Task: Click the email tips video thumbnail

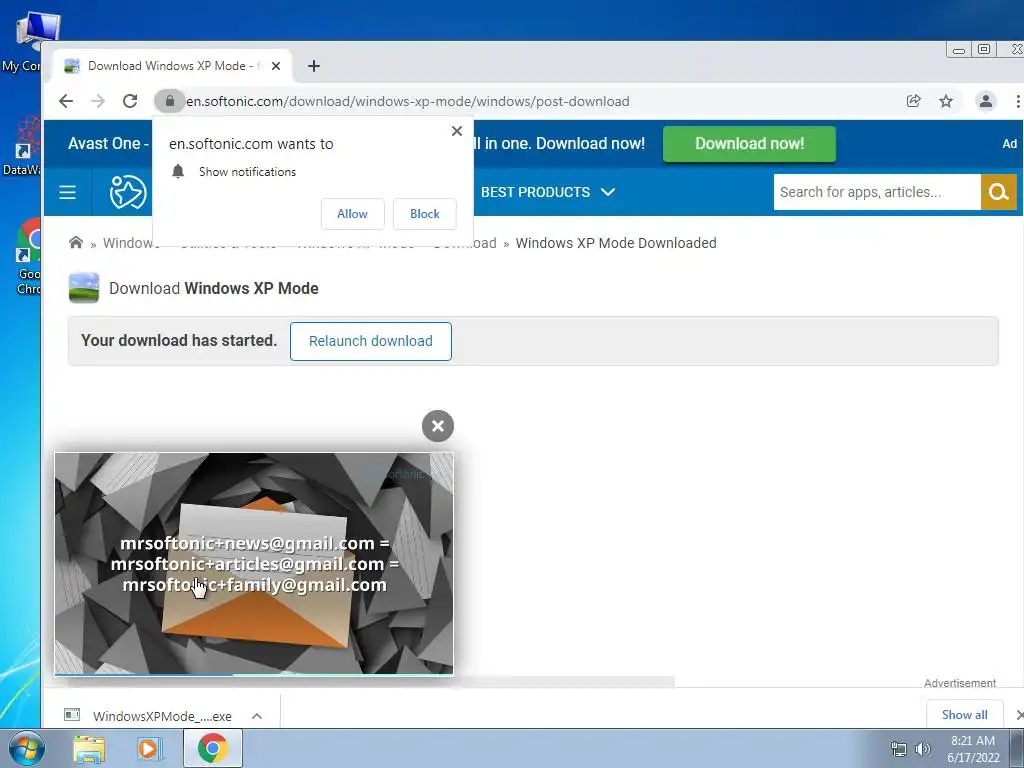Action: point(254,563)
